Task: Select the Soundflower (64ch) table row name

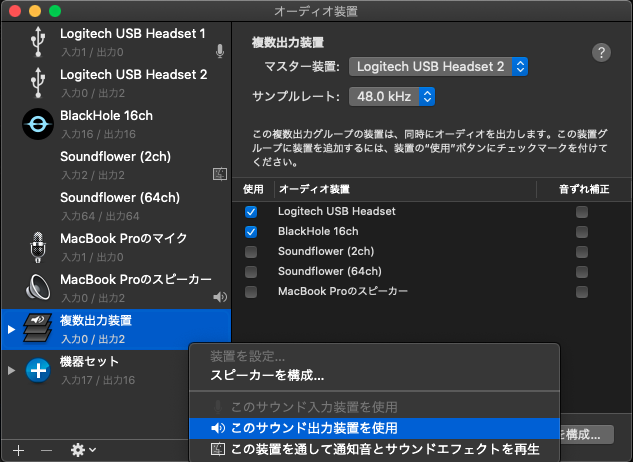Action: click(x=330, y=271)
